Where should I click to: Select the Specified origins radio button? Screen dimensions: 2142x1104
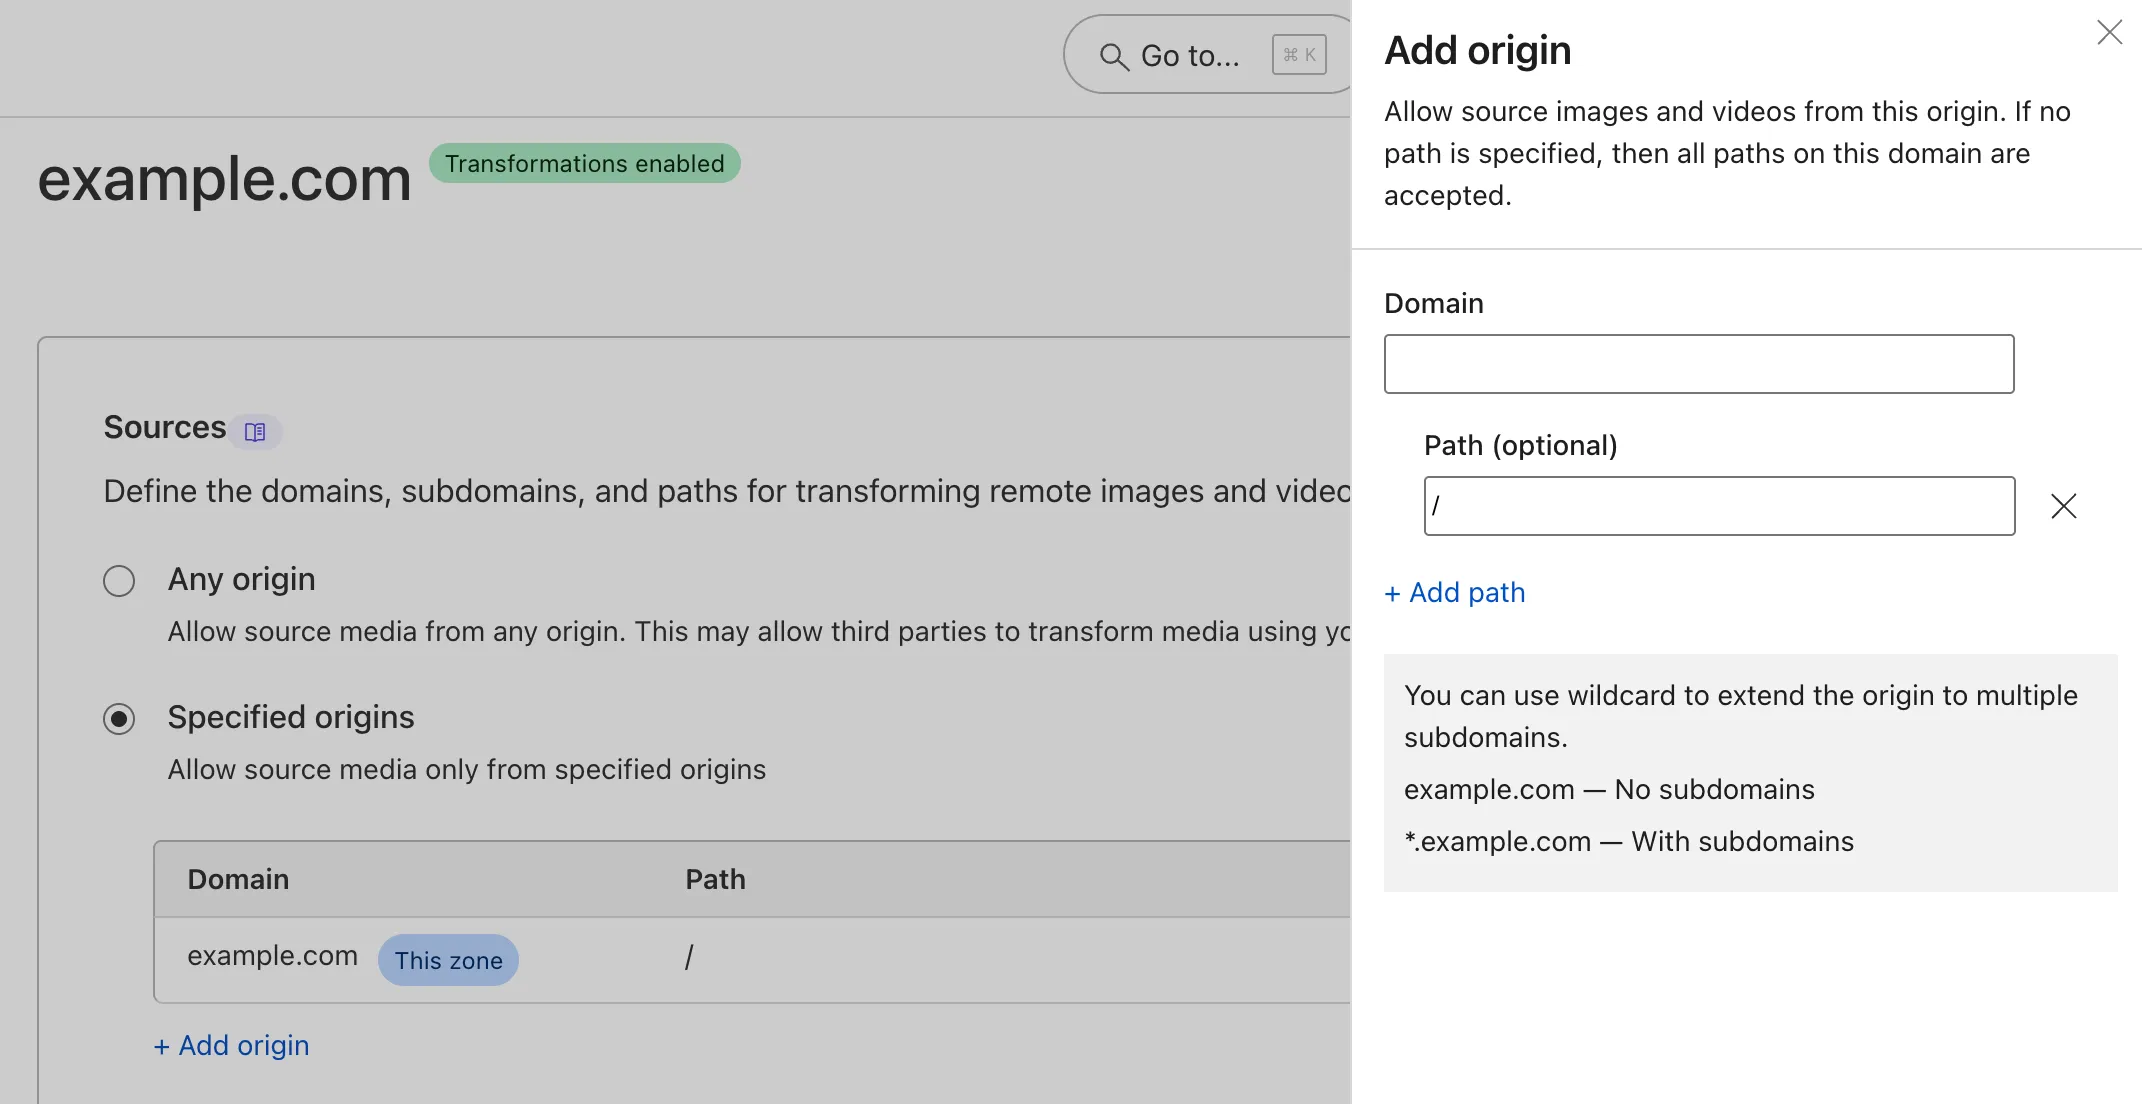119,718
